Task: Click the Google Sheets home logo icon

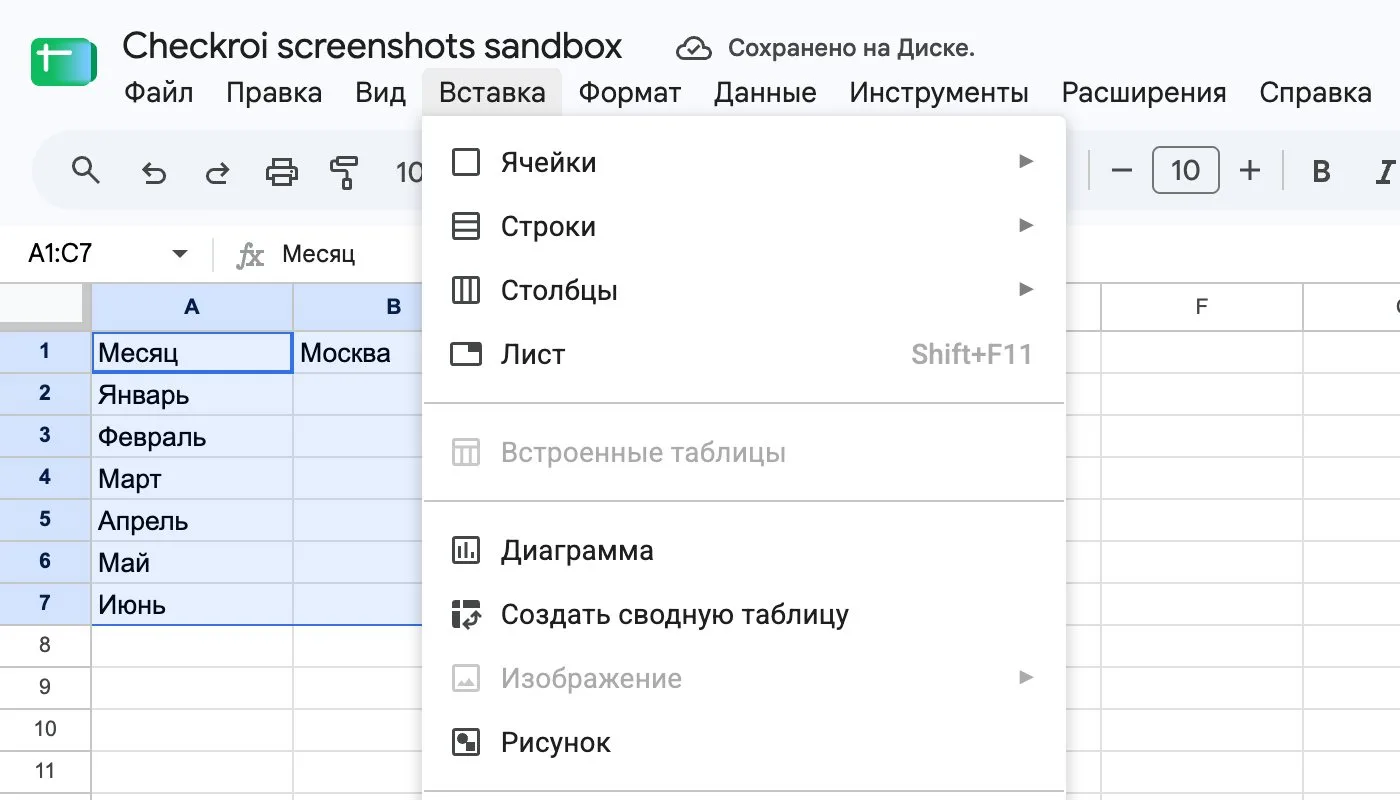Action: [x=64, y=62]
